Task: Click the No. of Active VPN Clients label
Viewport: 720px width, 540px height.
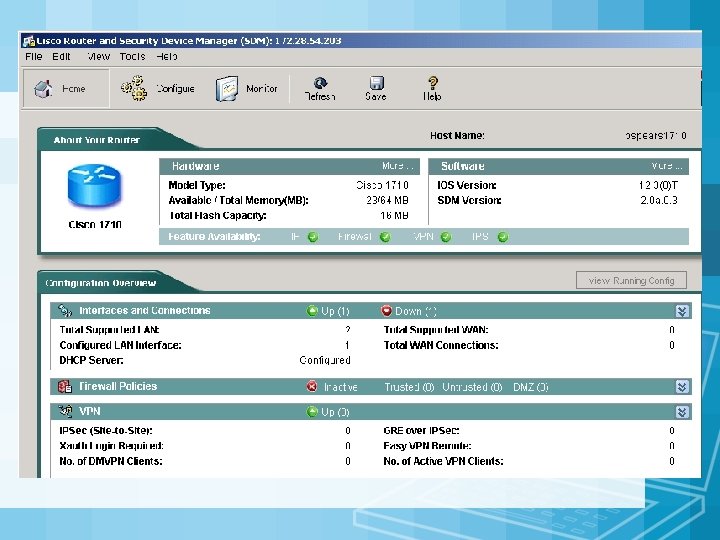Action: 443,461
